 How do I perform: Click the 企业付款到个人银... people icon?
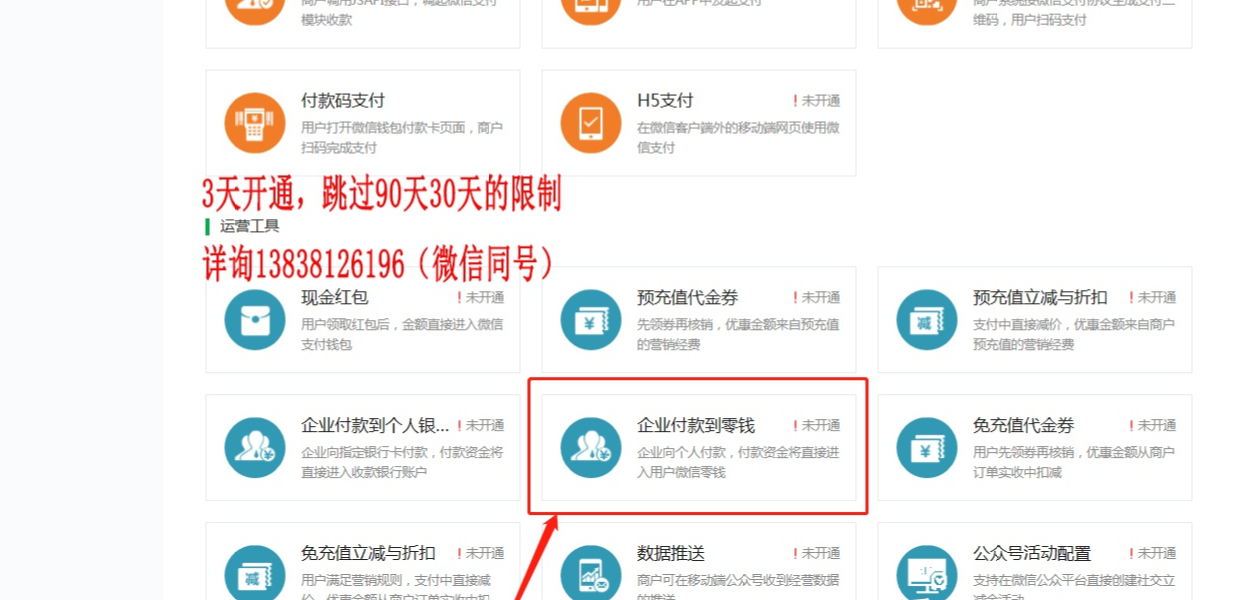(255, 448)
